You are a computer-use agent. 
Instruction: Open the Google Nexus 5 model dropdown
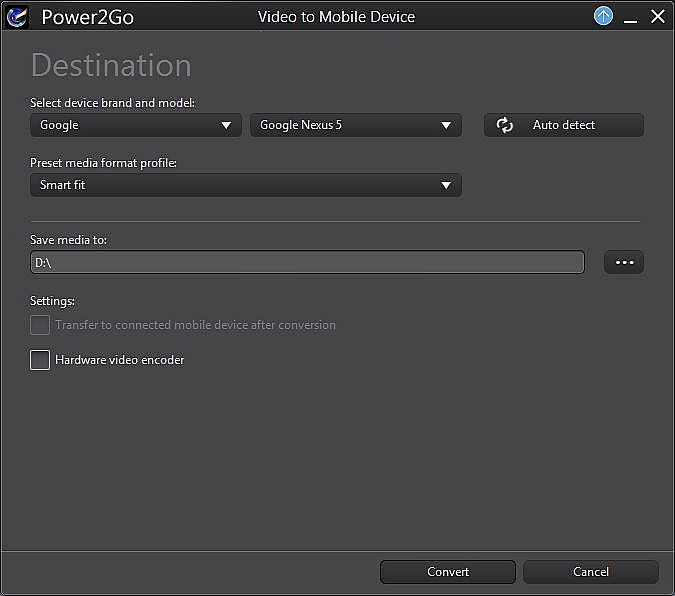(356, 125)
